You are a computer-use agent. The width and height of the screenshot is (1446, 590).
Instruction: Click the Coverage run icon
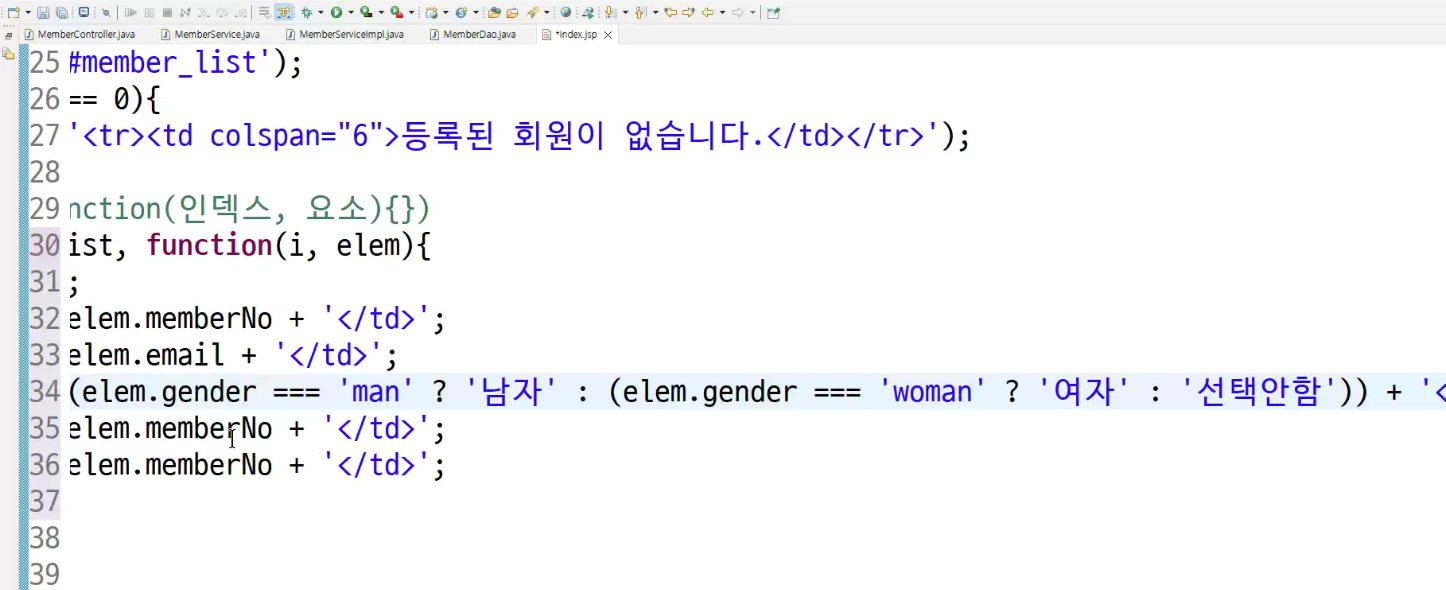[366, 13]
